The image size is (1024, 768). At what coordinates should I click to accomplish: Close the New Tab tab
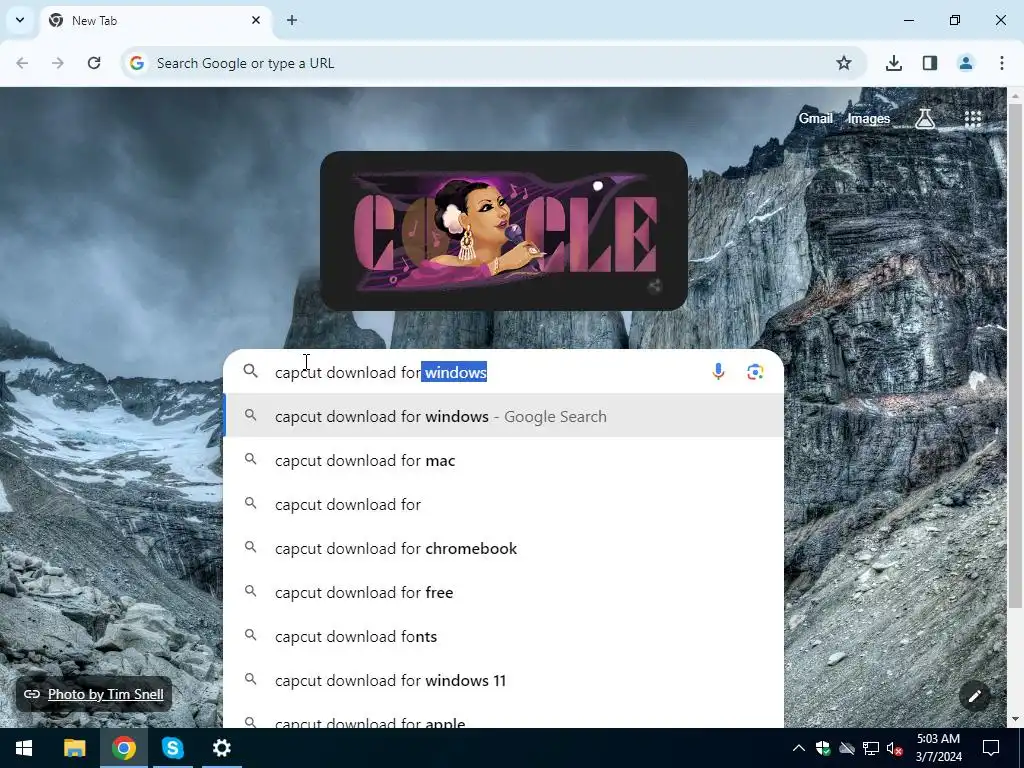256,20
